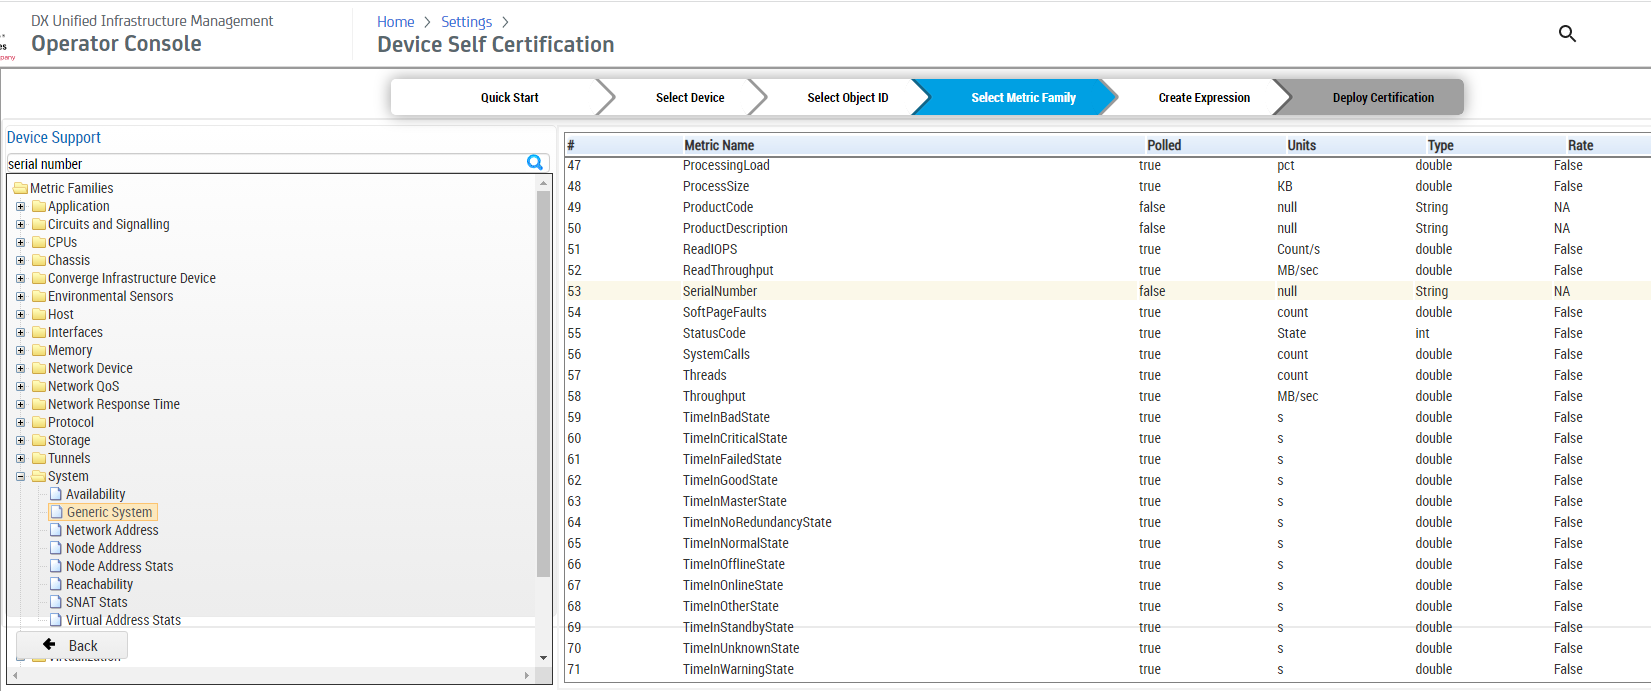Screen dimensions: 1651x691
Task: Select the TimeInNoRedundancyState metric row
Action: click(x=1108, y=522)
